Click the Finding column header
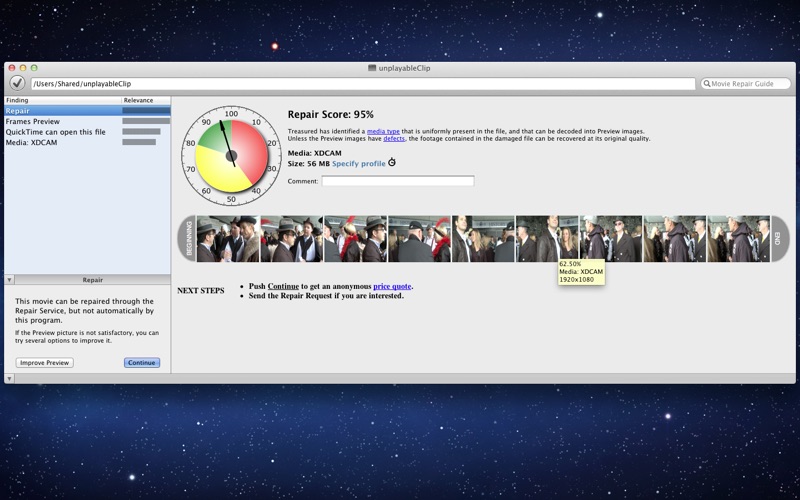 63,100
